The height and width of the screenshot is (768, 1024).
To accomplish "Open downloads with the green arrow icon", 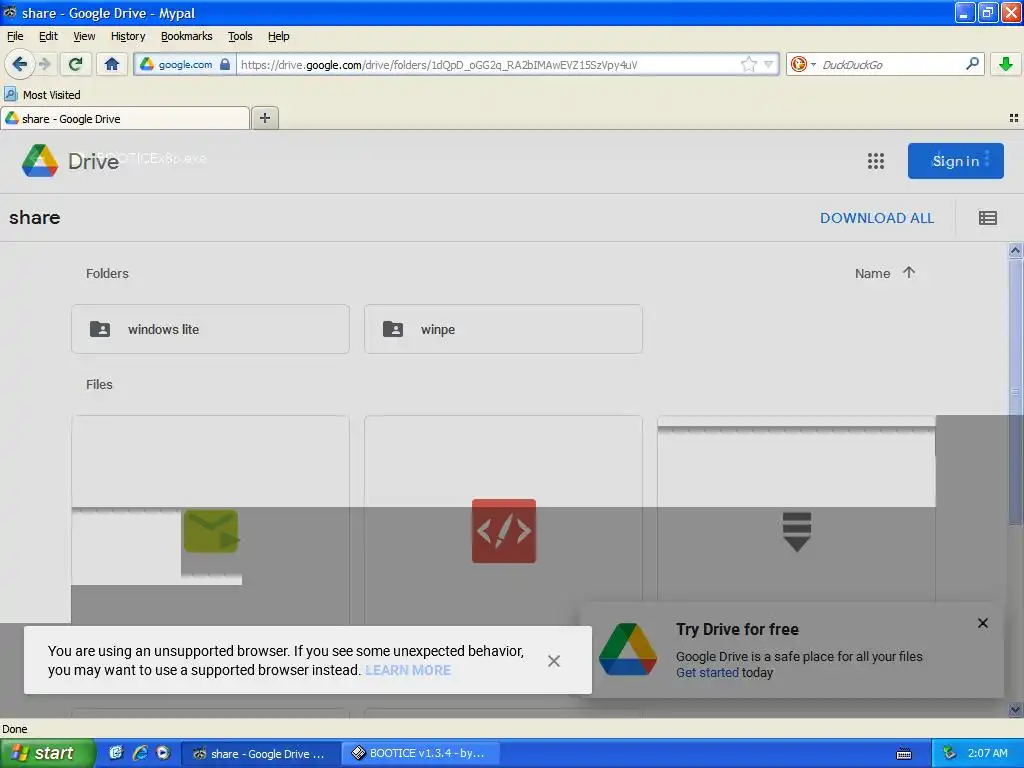I will (x=1006, y=64).
